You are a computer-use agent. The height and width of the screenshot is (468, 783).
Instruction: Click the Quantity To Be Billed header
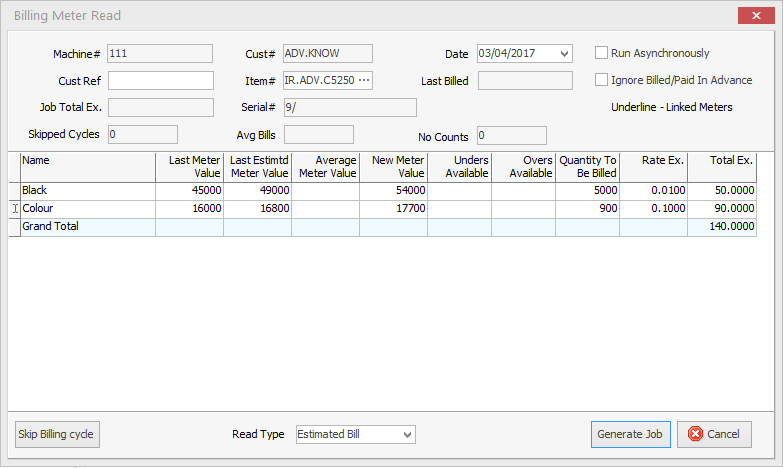(x=587, y=166)
